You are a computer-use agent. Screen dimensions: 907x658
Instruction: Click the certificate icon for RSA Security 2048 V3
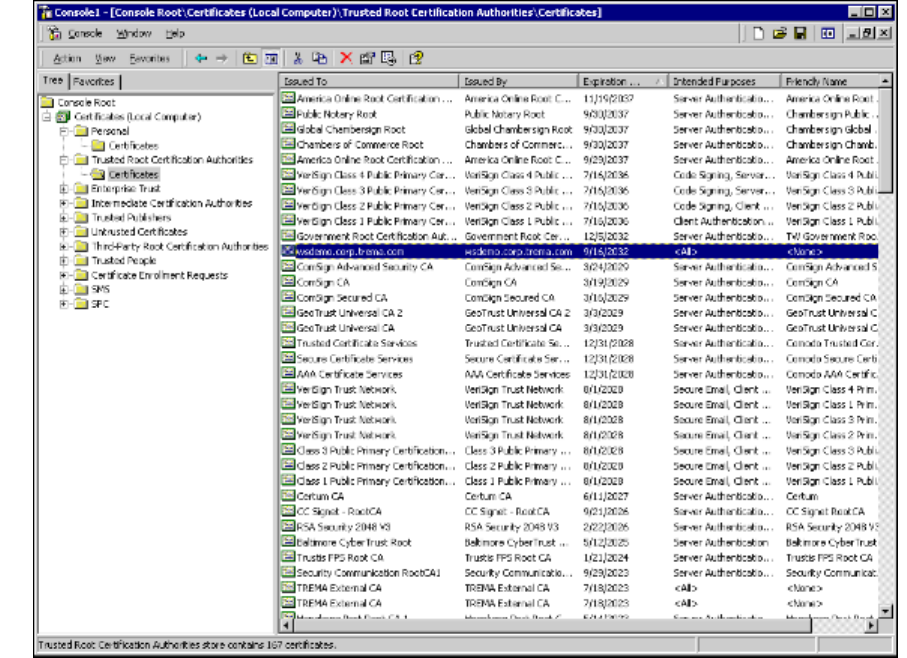tap(288, 527)
